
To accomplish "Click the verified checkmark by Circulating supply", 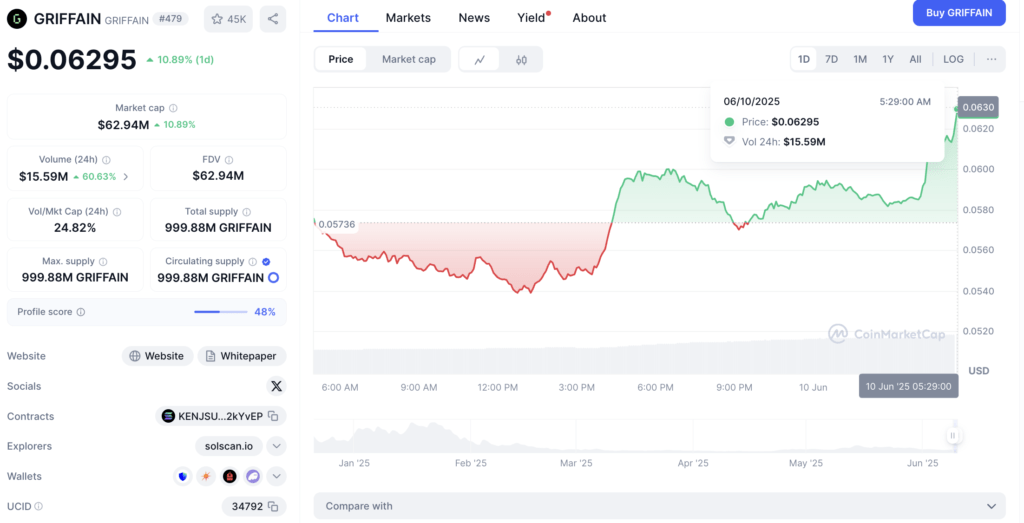I will pyautogui.click(x=266, y=262).
